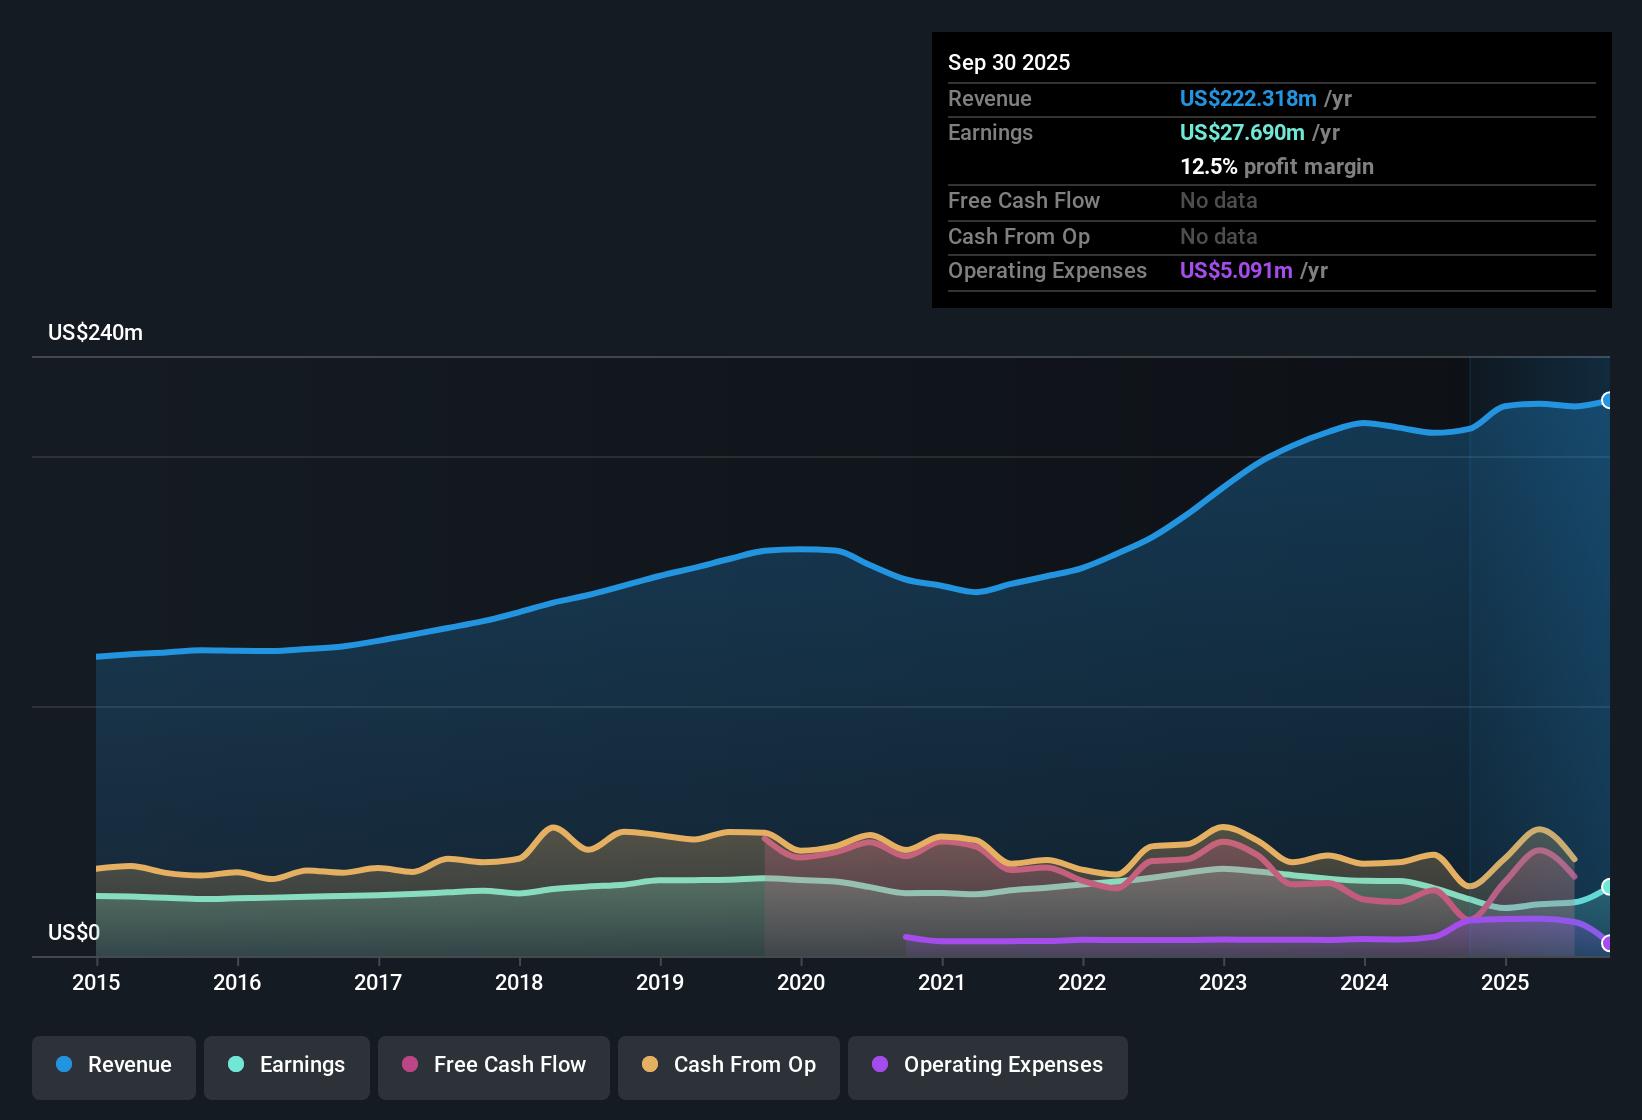Click the Earnings legend button

pyautogui.click(x=287, y=1065)
